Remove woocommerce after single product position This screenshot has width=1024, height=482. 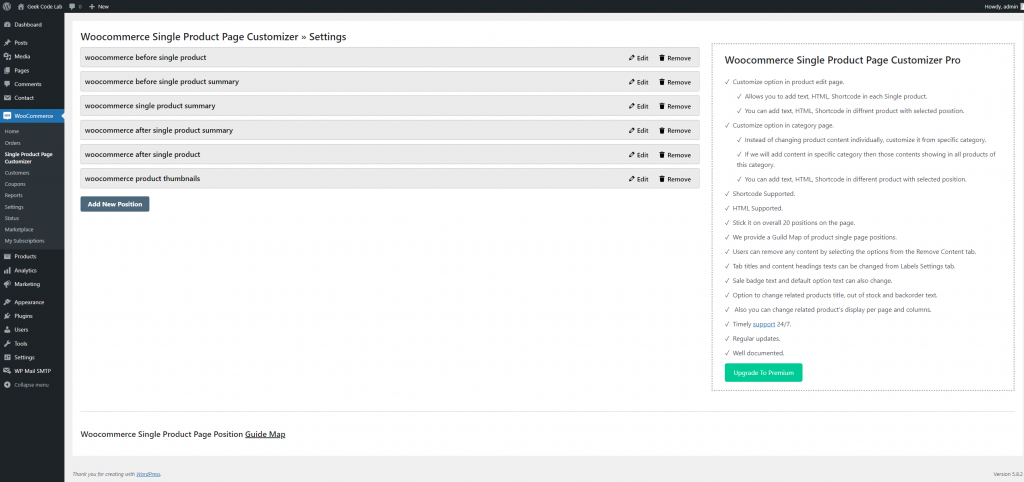coord(675,155)
